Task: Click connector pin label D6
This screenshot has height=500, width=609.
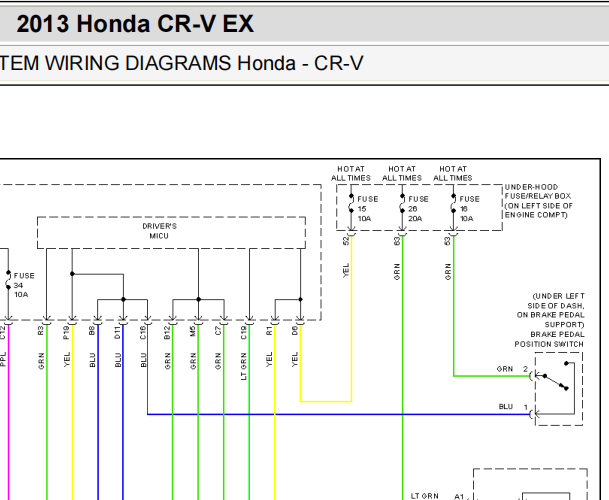Action: (x=295, y=331)
